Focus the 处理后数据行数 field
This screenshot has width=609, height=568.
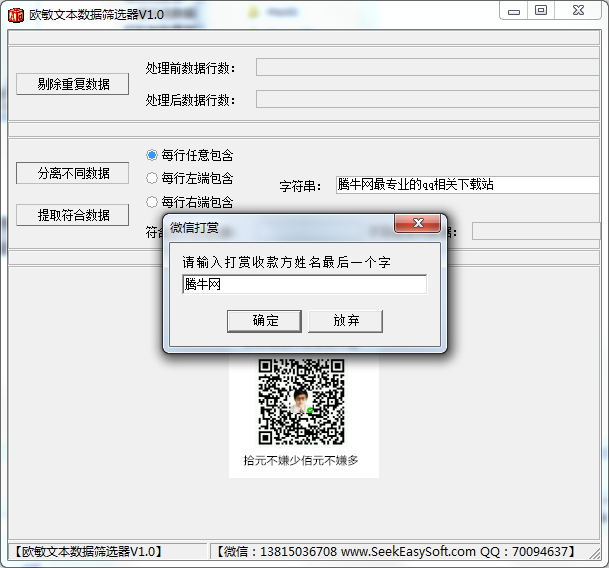pos(428,99)
